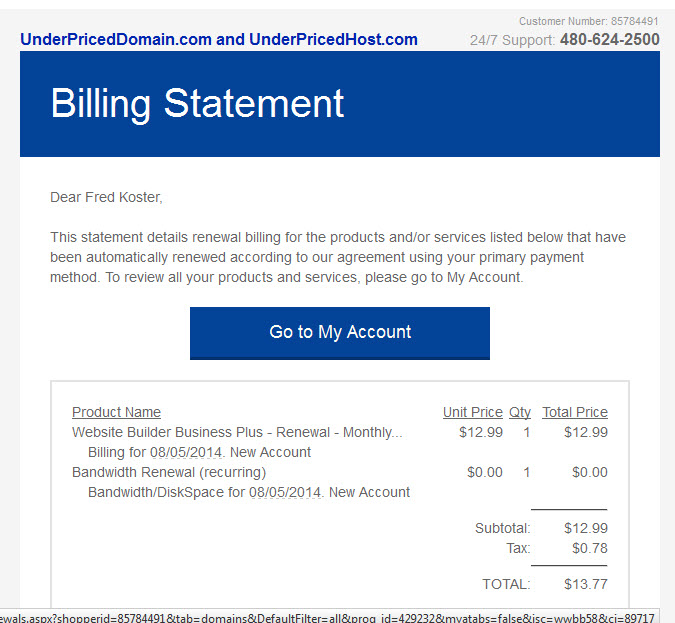Click the Total Price column header
Viewport: 675px width, 623px height.
(x=575, y=412)
